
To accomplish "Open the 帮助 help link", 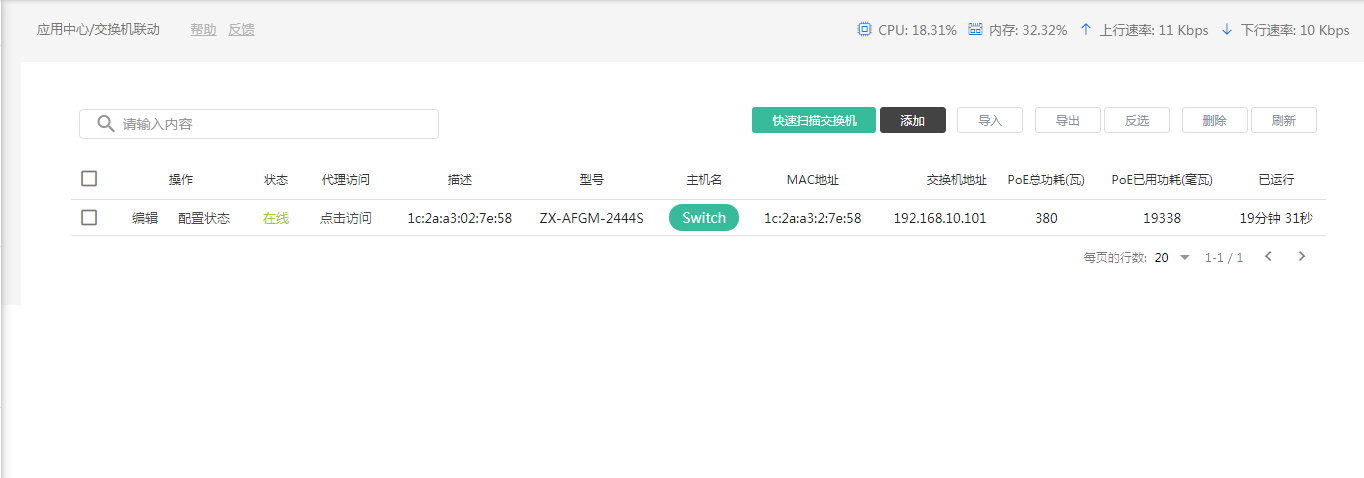I will (x=203, y=30).
